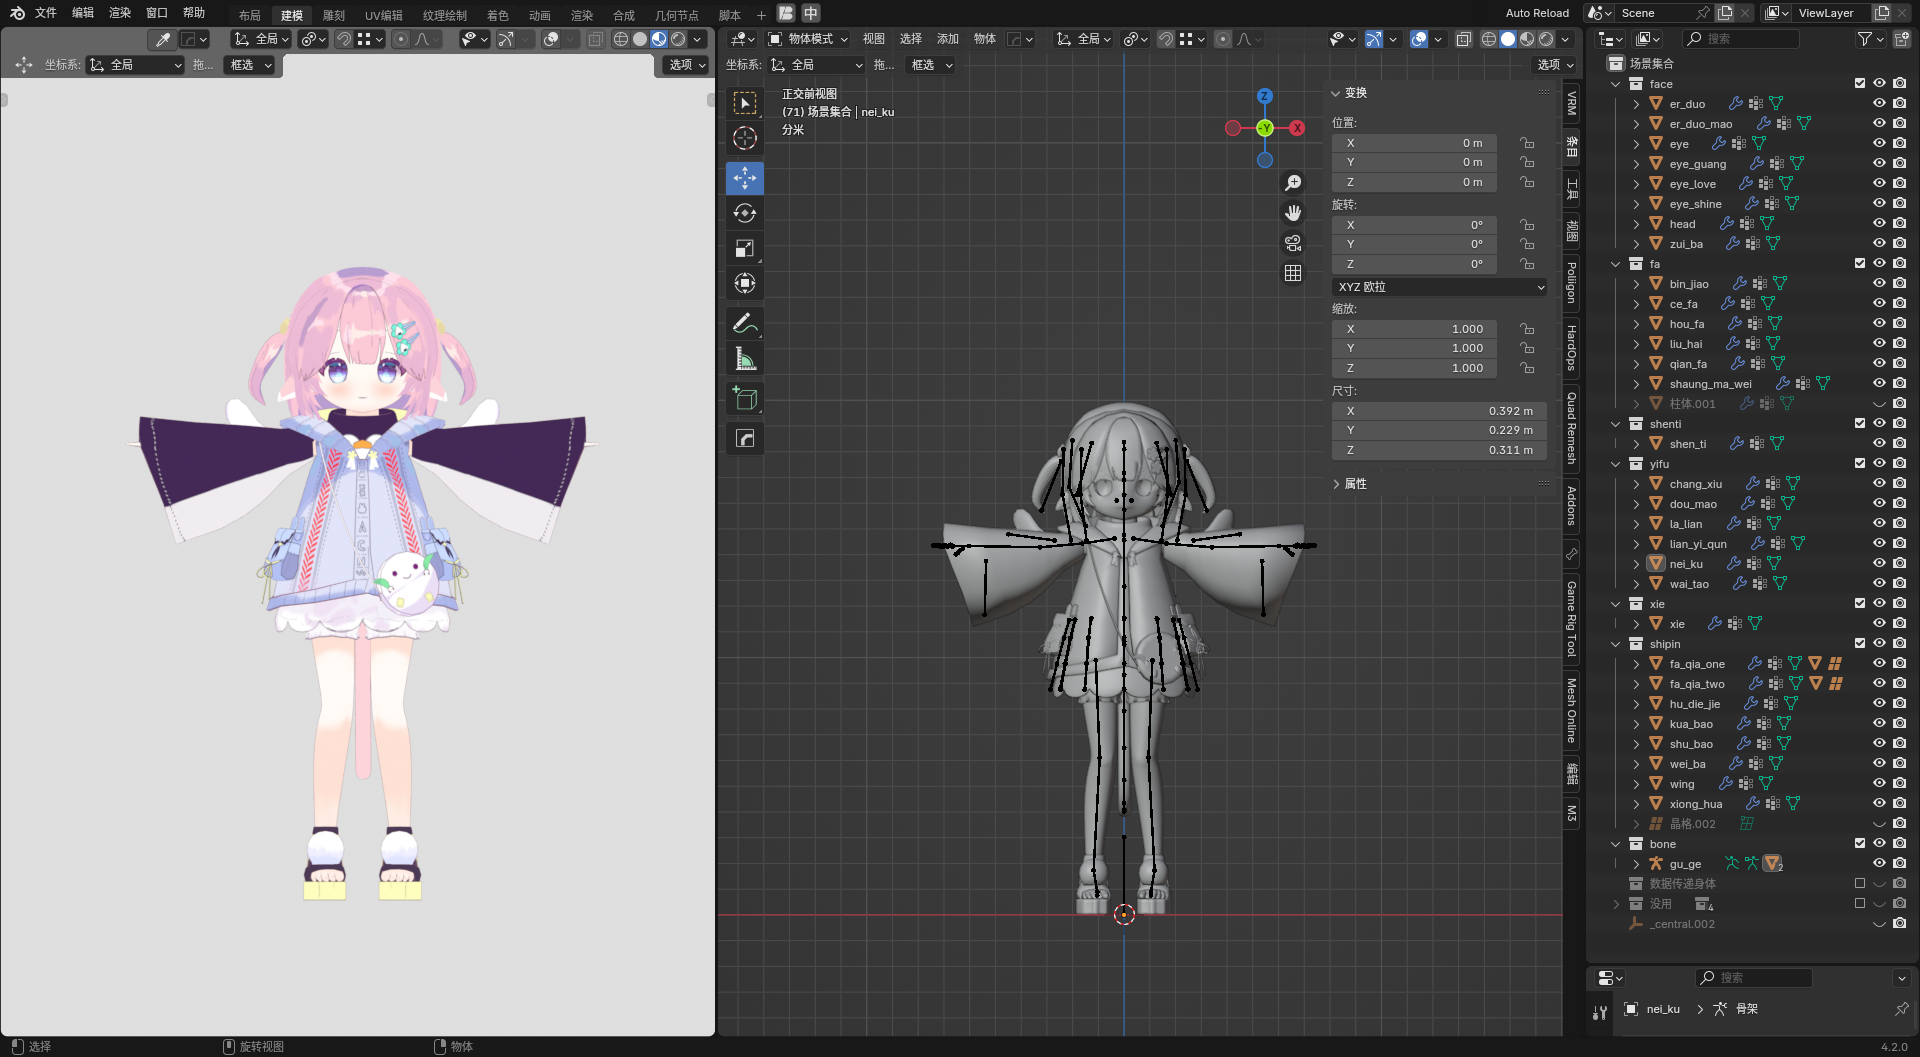Expand the 属性 panel section
The height and width of the screenshot is (1057, 1920).
(1355, 484)
